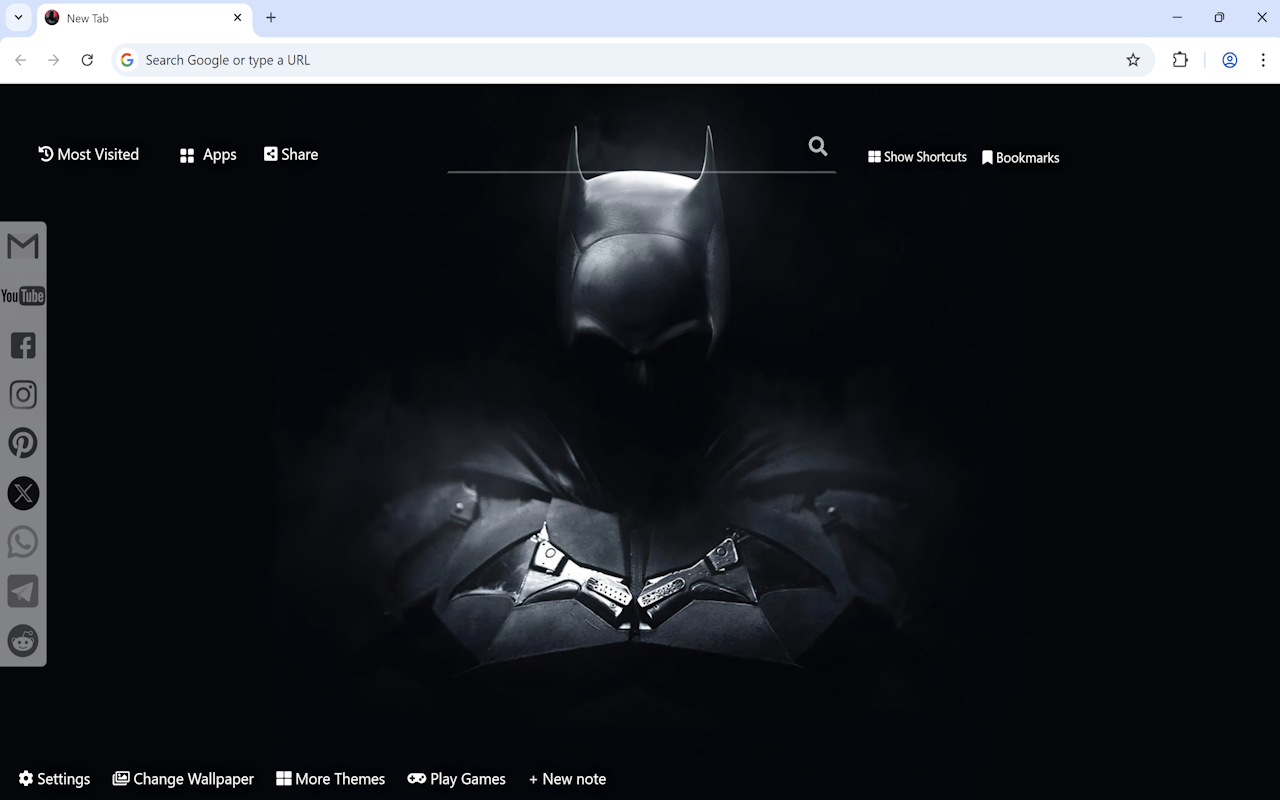Create a new note
This screenshot has width=1280, height=800.
pos(567,778)
